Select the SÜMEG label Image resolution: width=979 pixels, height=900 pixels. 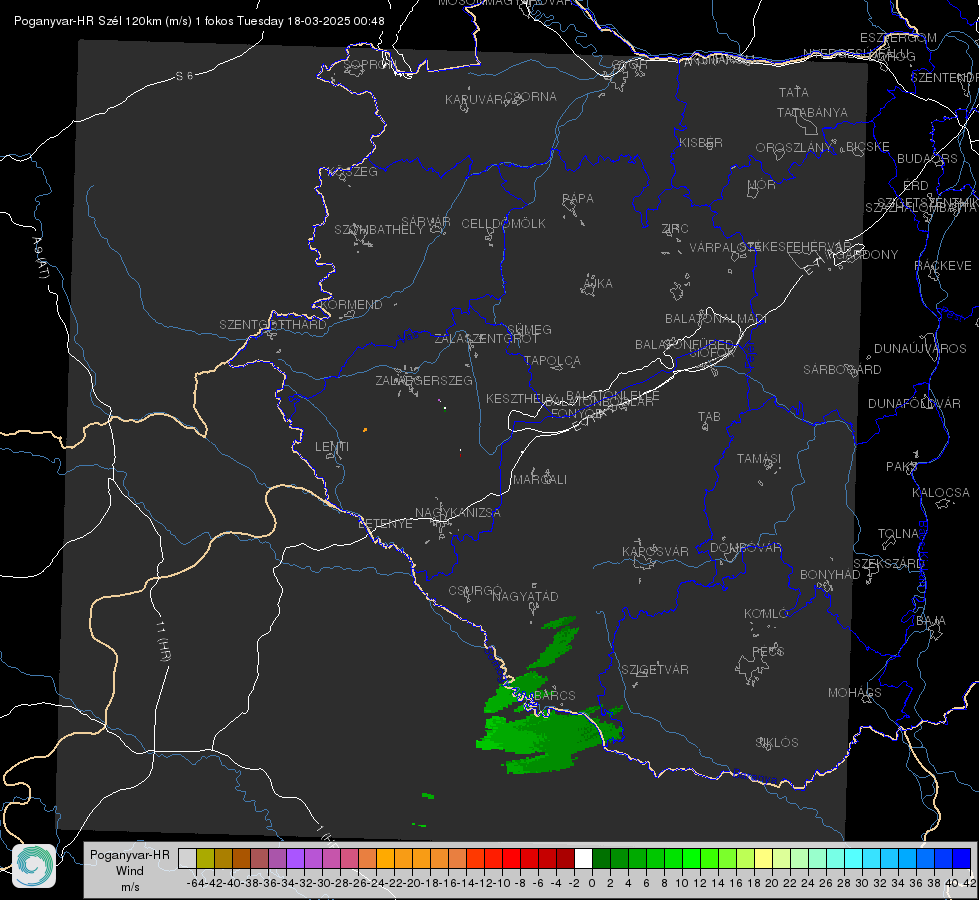tap(529, 329)
